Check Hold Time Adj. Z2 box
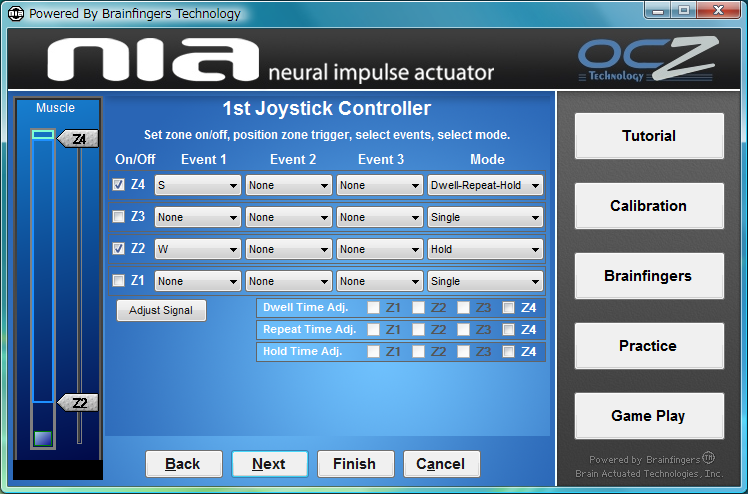Image resolution: width=748 pixels, height=494 pixels. click(x=418, y=351)
